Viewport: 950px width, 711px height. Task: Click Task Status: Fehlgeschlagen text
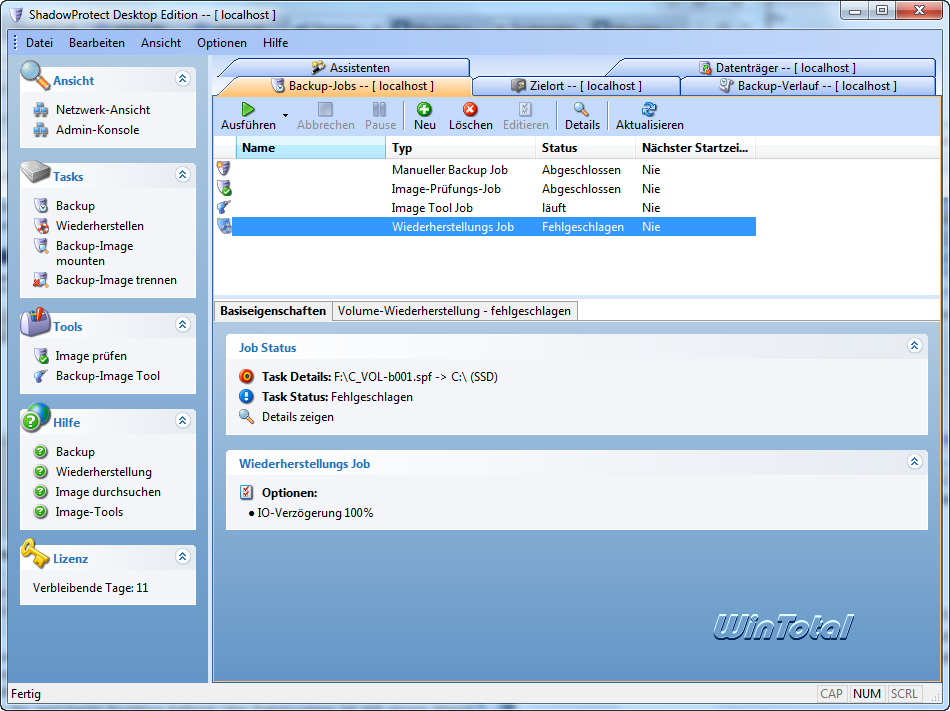(337, 397)
